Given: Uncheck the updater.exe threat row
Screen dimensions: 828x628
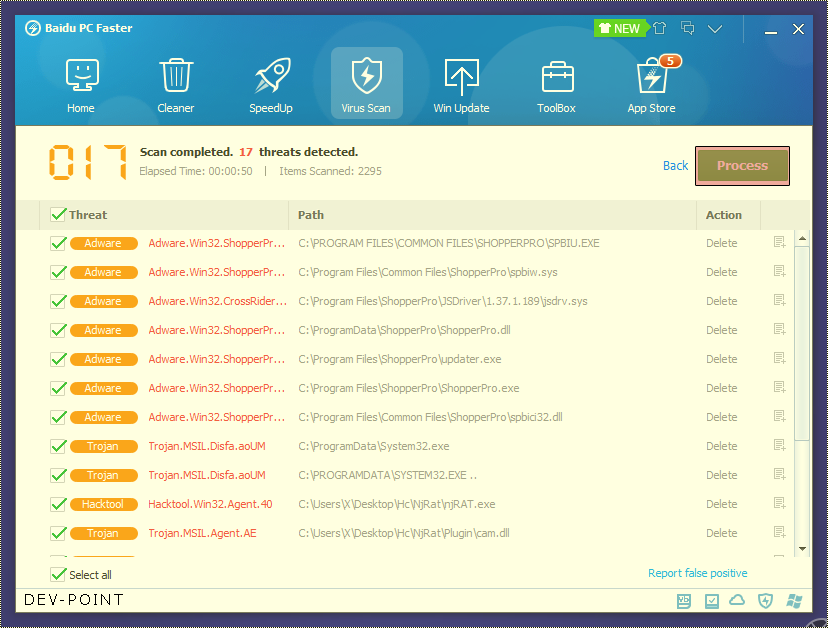Looking at the screenshot, I should pos(58,359).
